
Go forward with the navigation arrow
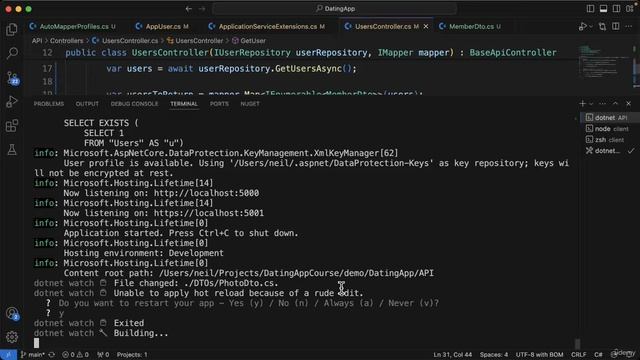[202, 9]
